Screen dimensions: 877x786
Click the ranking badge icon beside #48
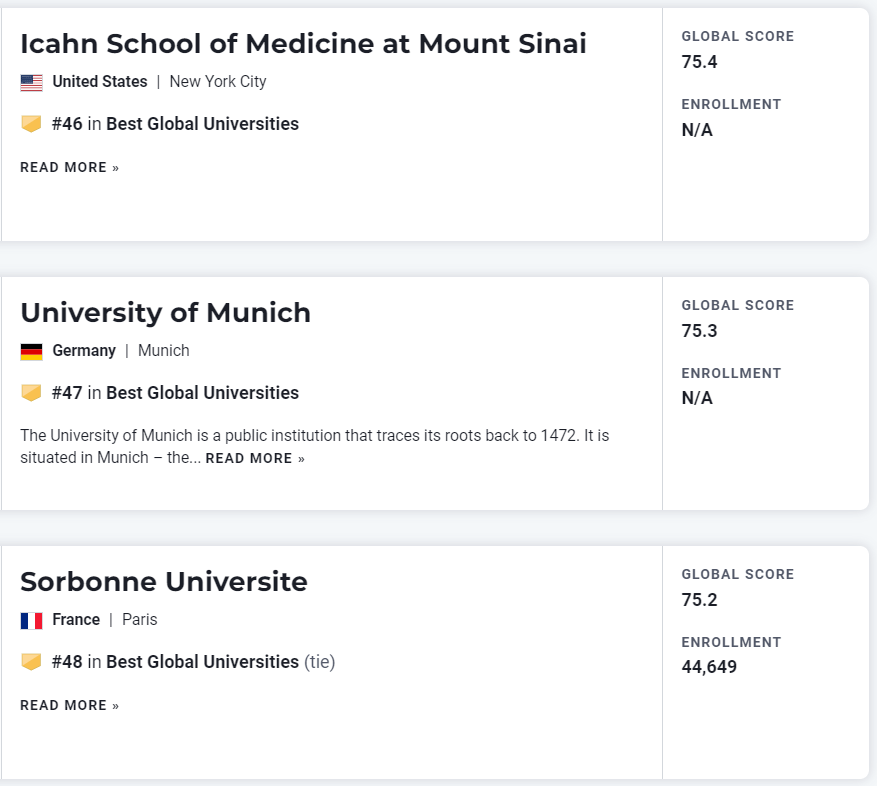pyautogui.click(x=31, y=662)
